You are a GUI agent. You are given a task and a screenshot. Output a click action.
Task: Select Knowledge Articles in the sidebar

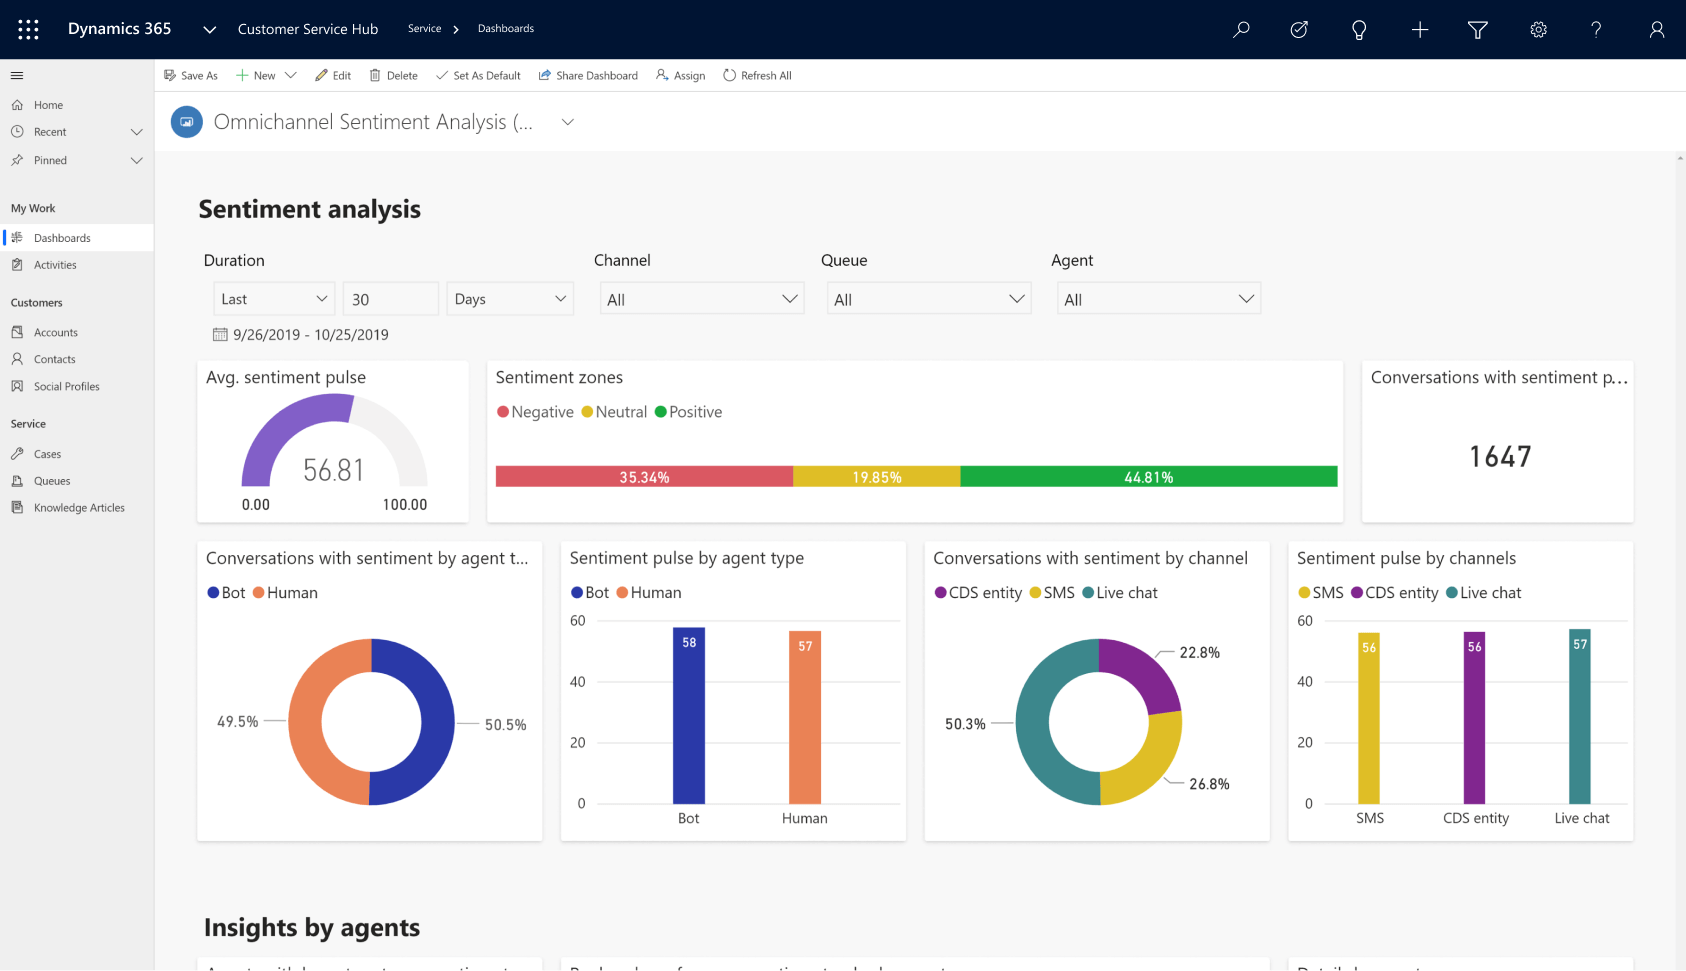coord(79,508)
